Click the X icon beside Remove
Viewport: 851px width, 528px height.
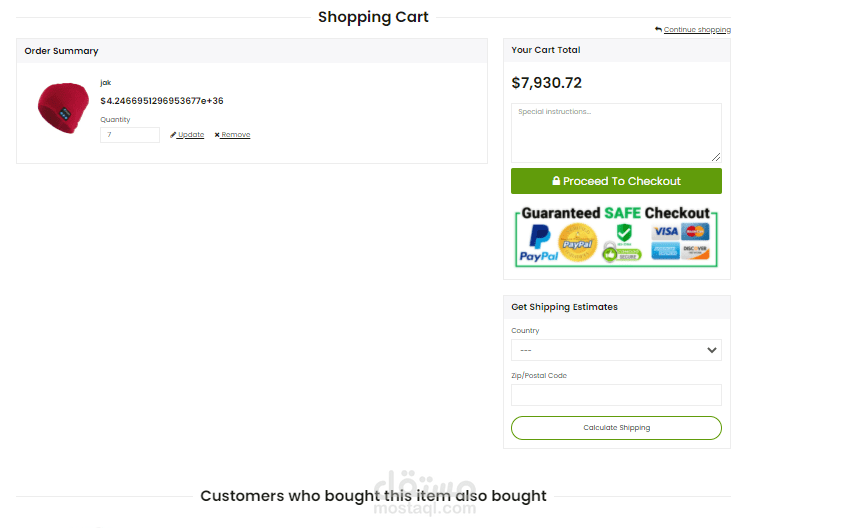[x=217, y=135]
